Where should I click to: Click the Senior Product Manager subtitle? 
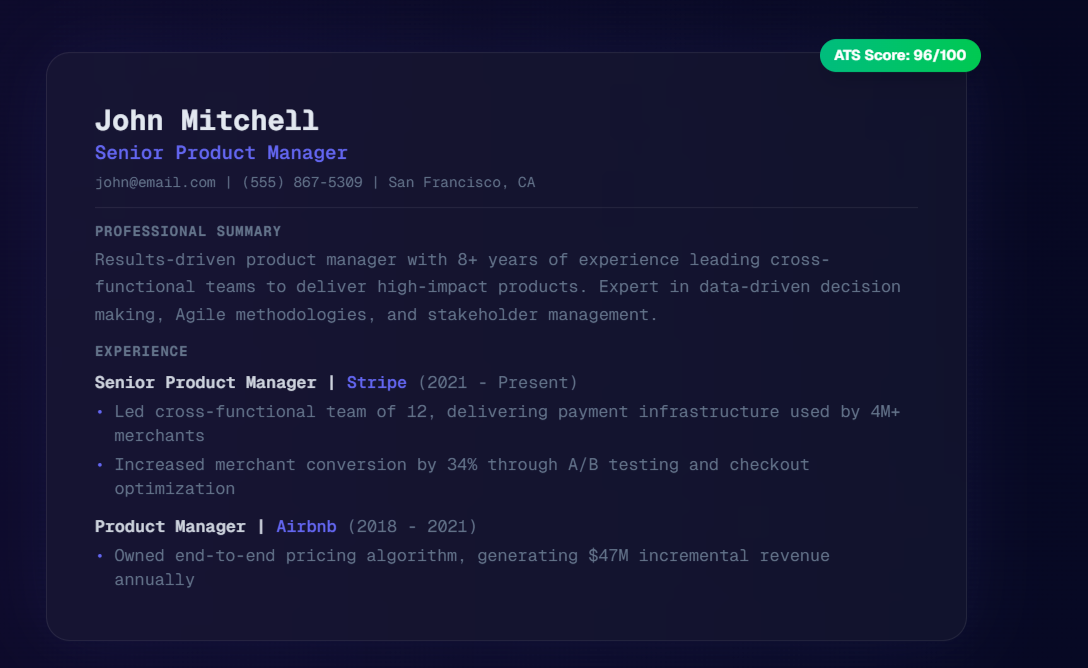[x=221, y=153]
